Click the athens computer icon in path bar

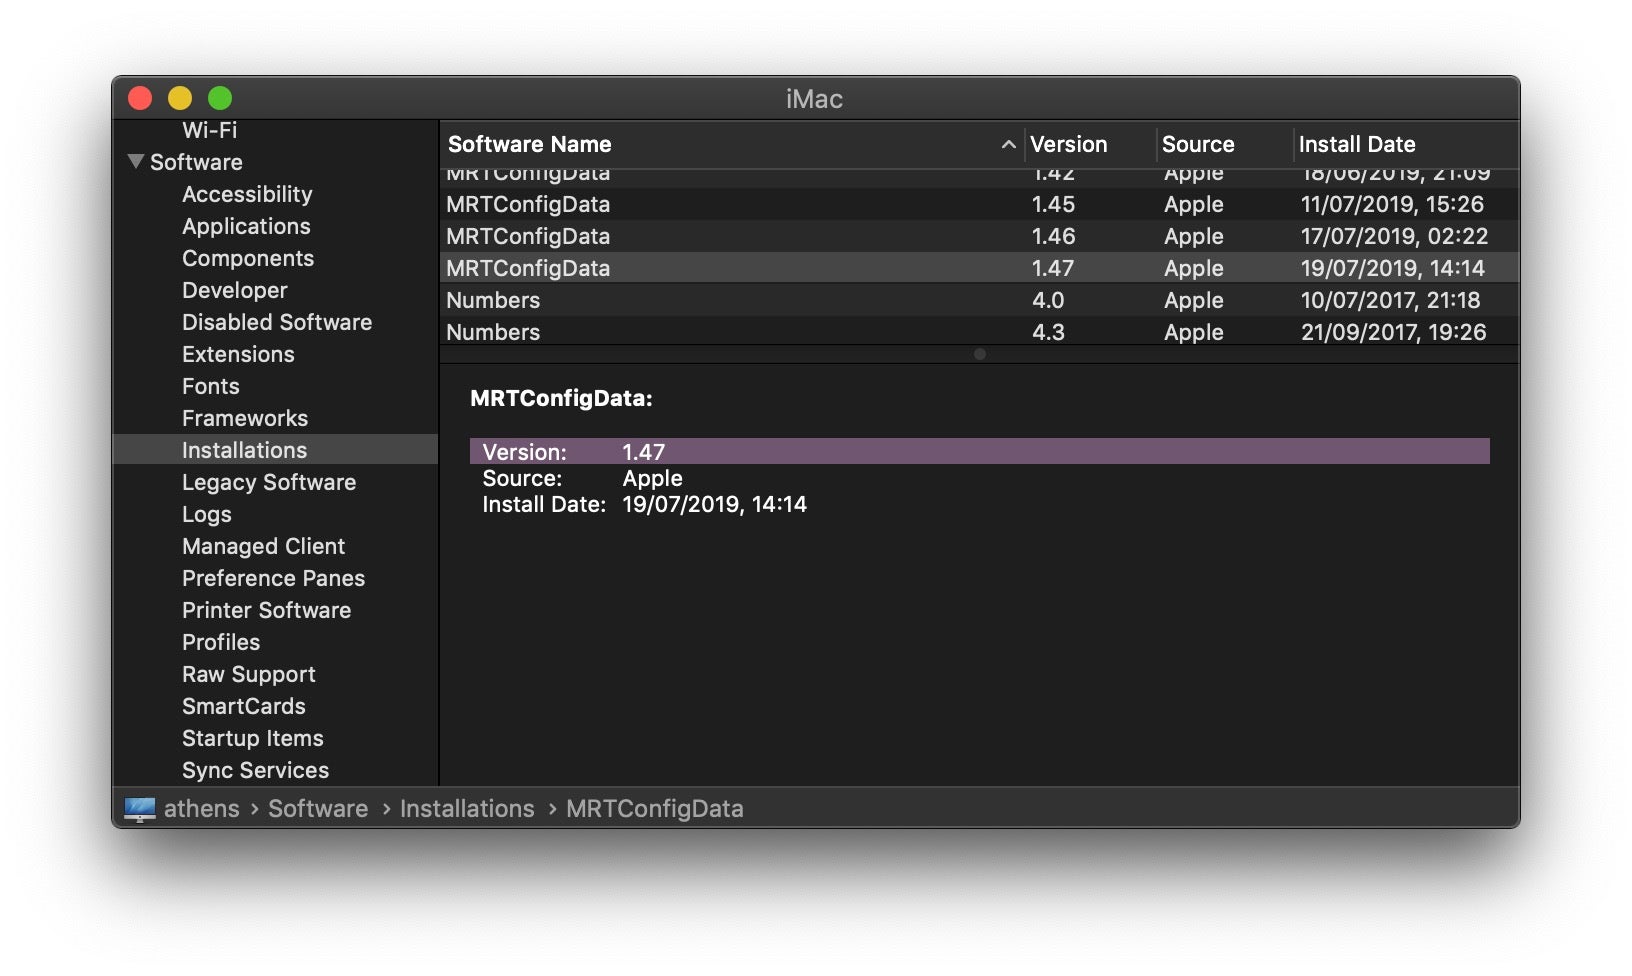(140, 809)
